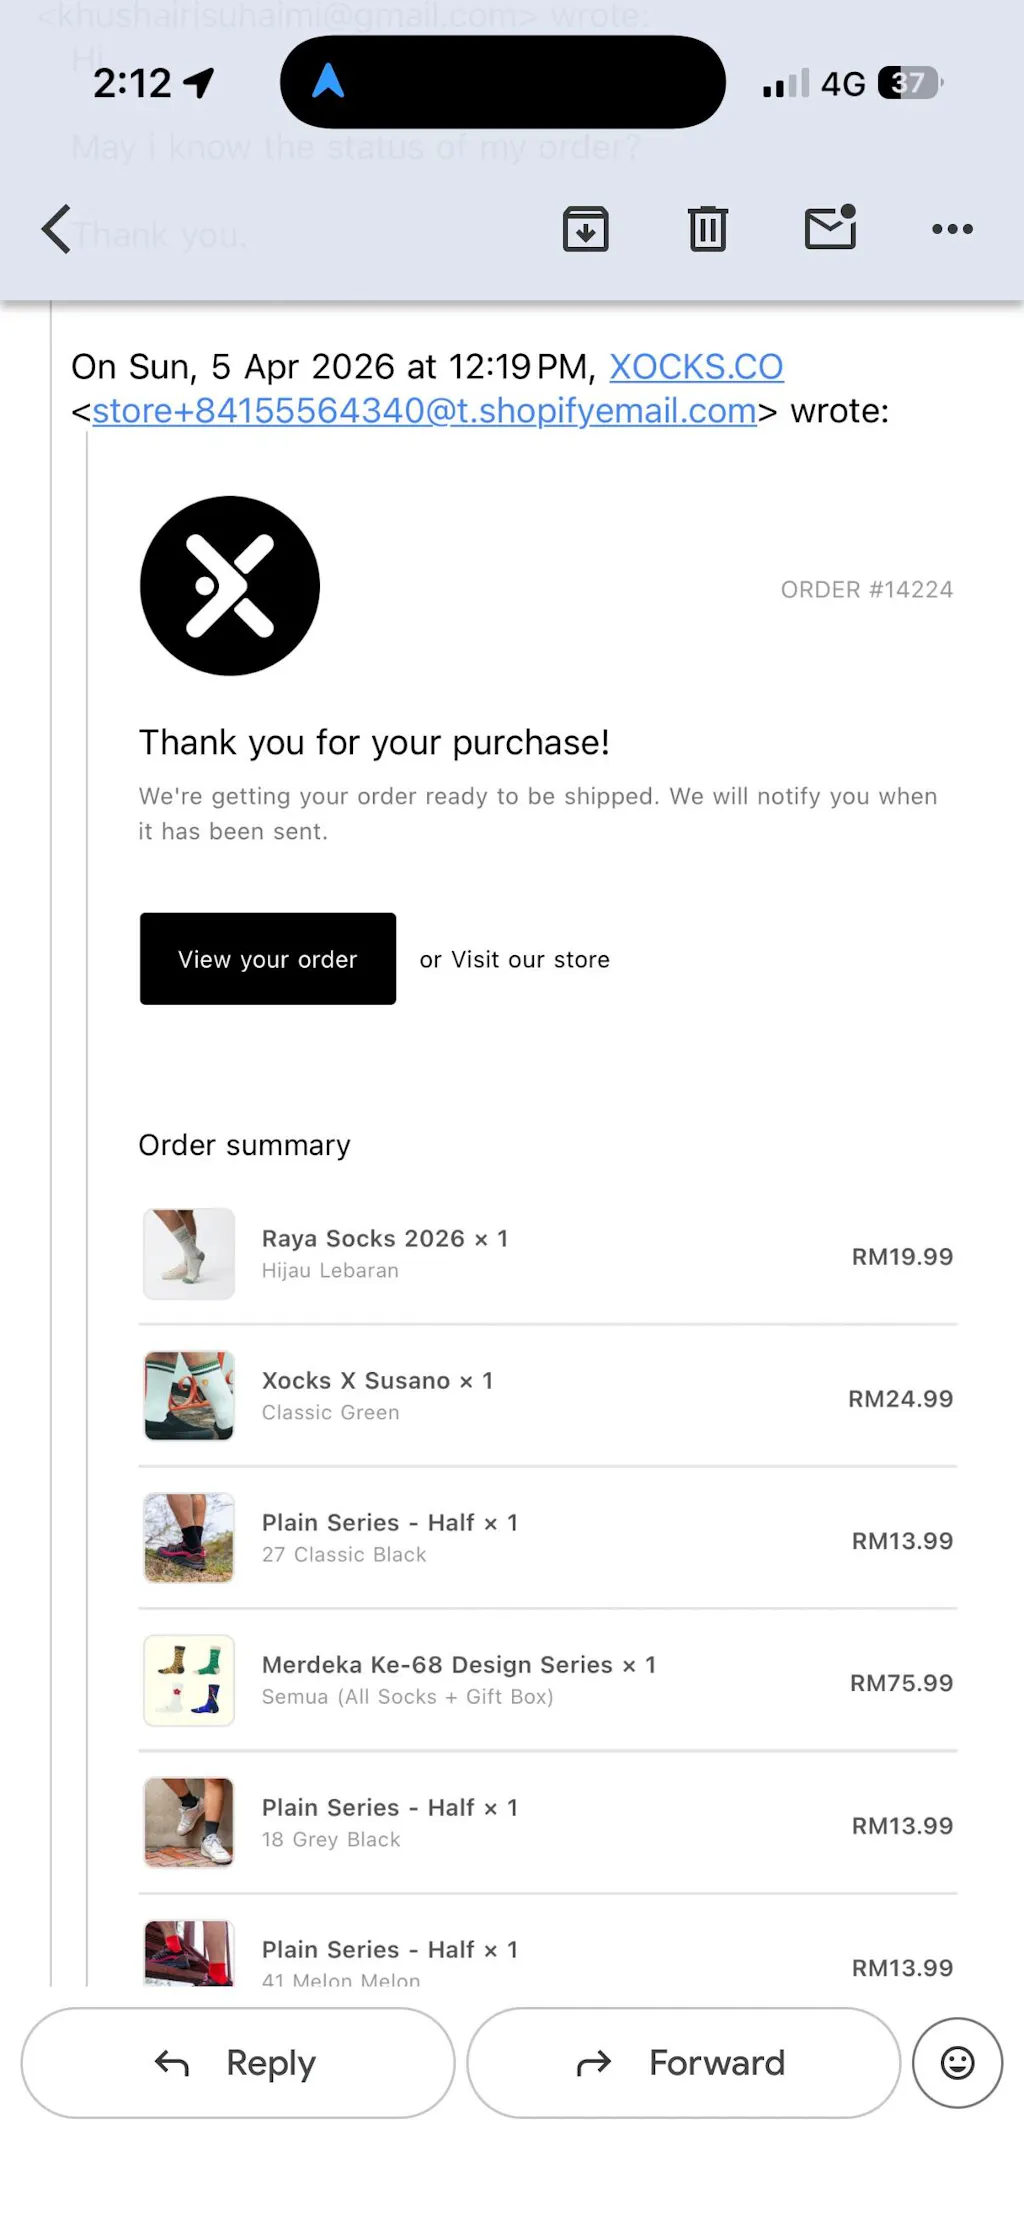Open the View your order button
This screenshot has height=2226, width=1024.
[268, 959]
